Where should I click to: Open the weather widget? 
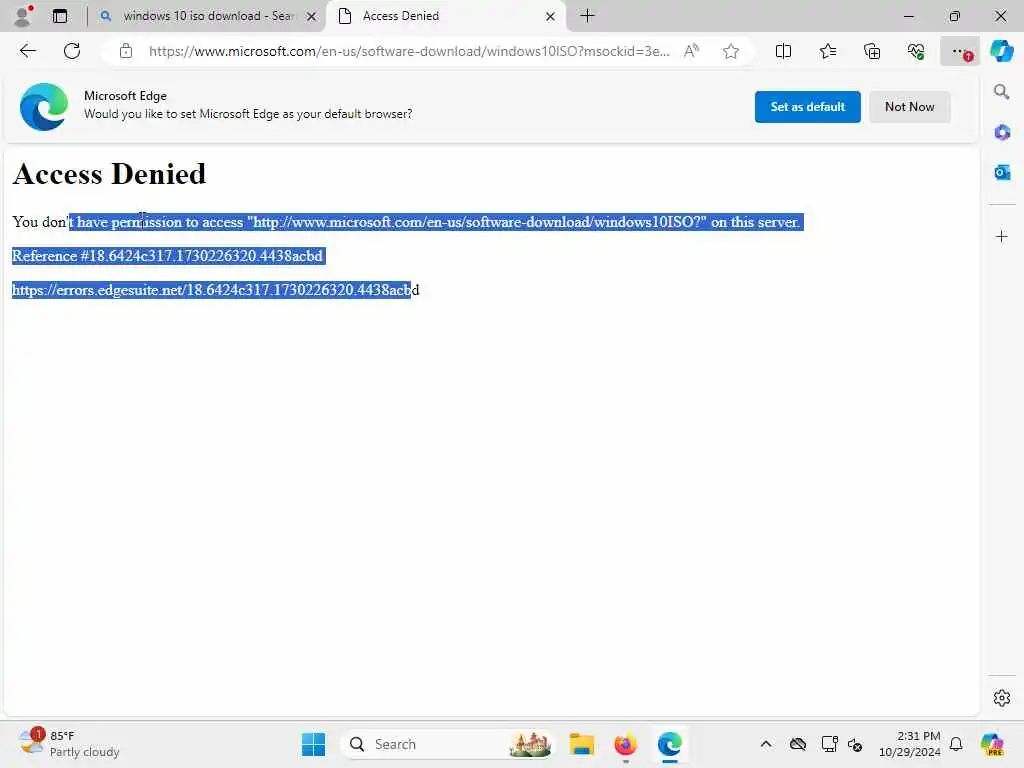[x=69, y=744]
